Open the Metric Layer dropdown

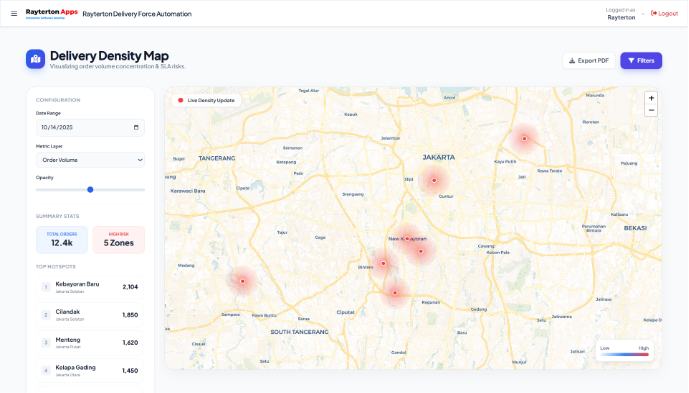[90, 160]
